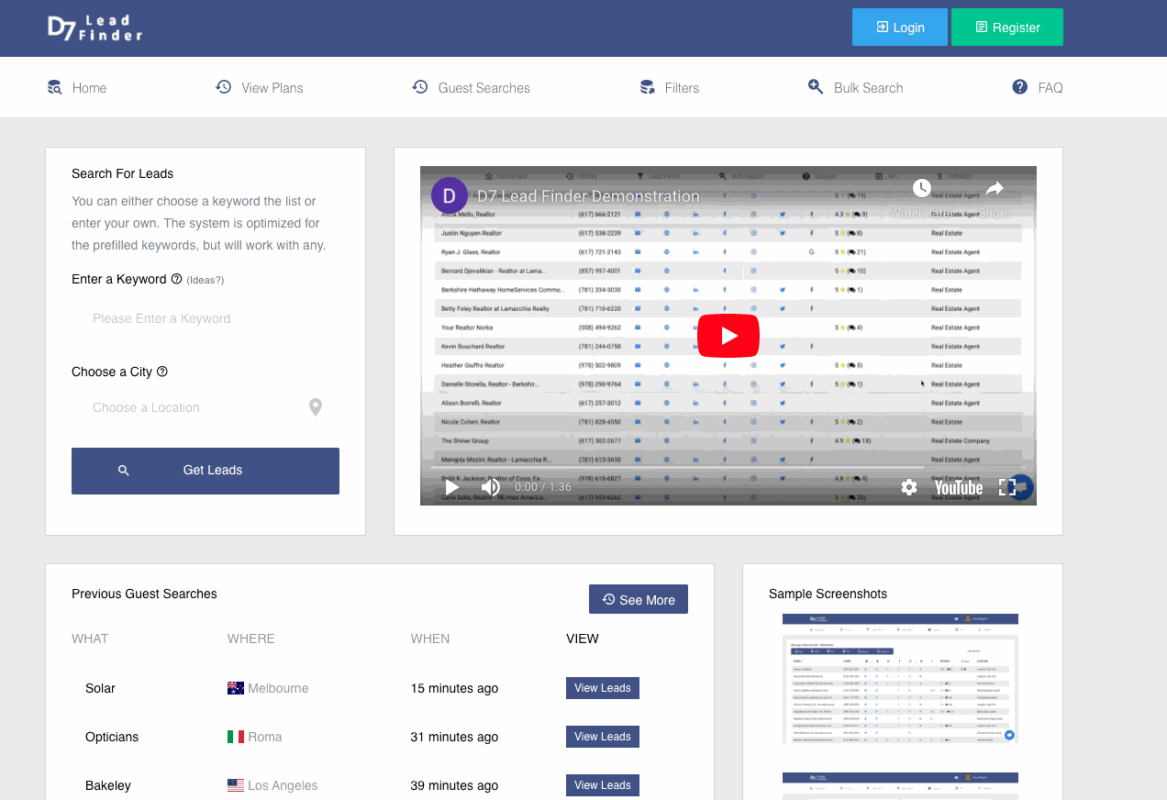Screen dimensions: 1167x800
Task: Click the D7 Lead Finder logo
Action: tap(95, 28)
